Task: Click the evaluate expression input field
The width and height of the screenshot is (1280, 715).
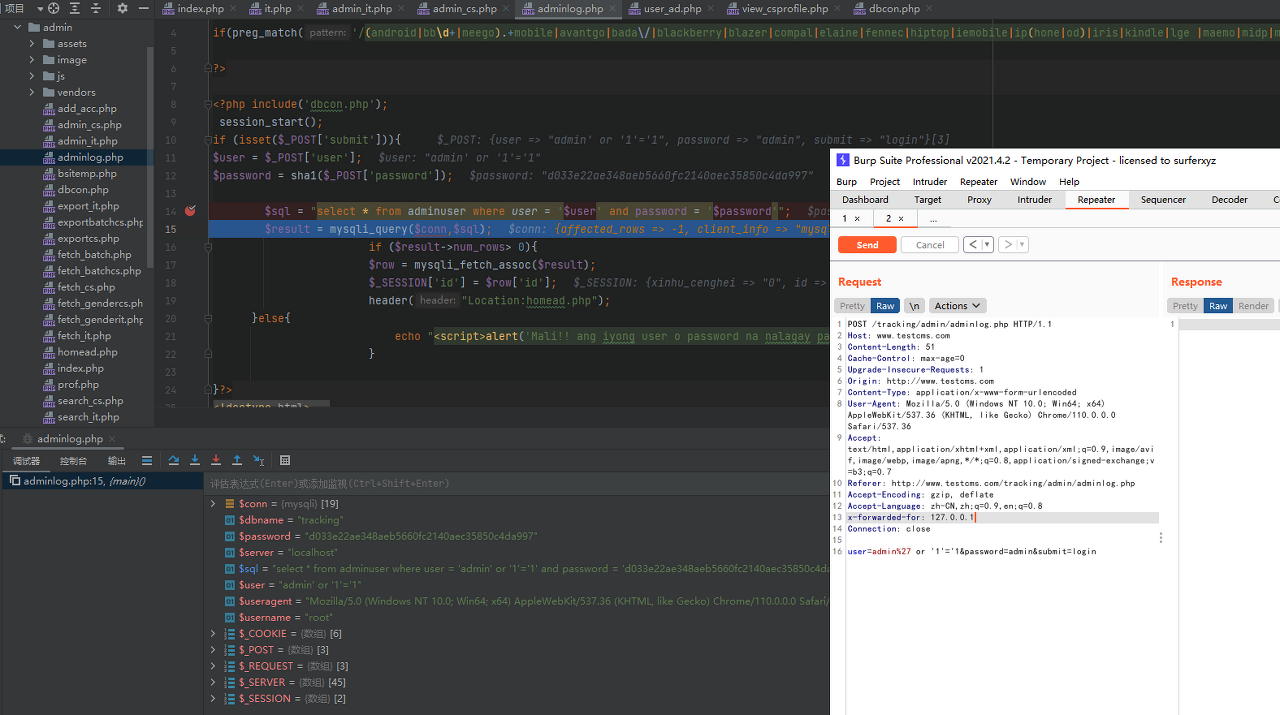Action: coord(518,483)
